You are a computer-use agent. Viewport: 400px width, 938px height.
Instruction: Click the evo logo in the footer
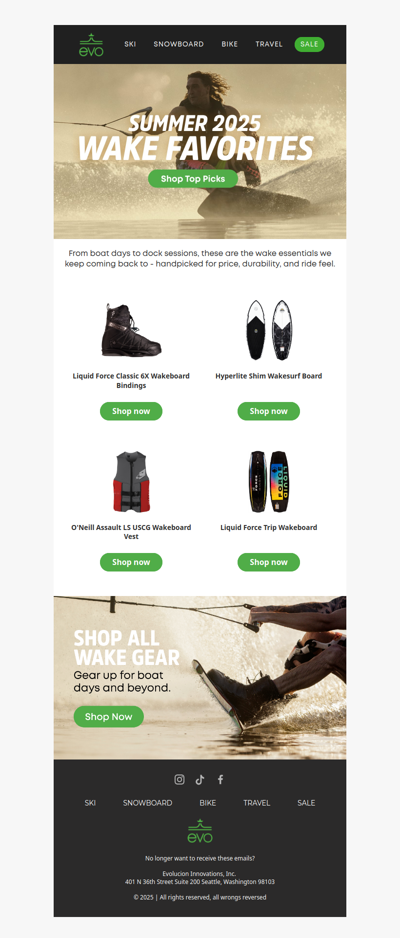tap(200, 831)
